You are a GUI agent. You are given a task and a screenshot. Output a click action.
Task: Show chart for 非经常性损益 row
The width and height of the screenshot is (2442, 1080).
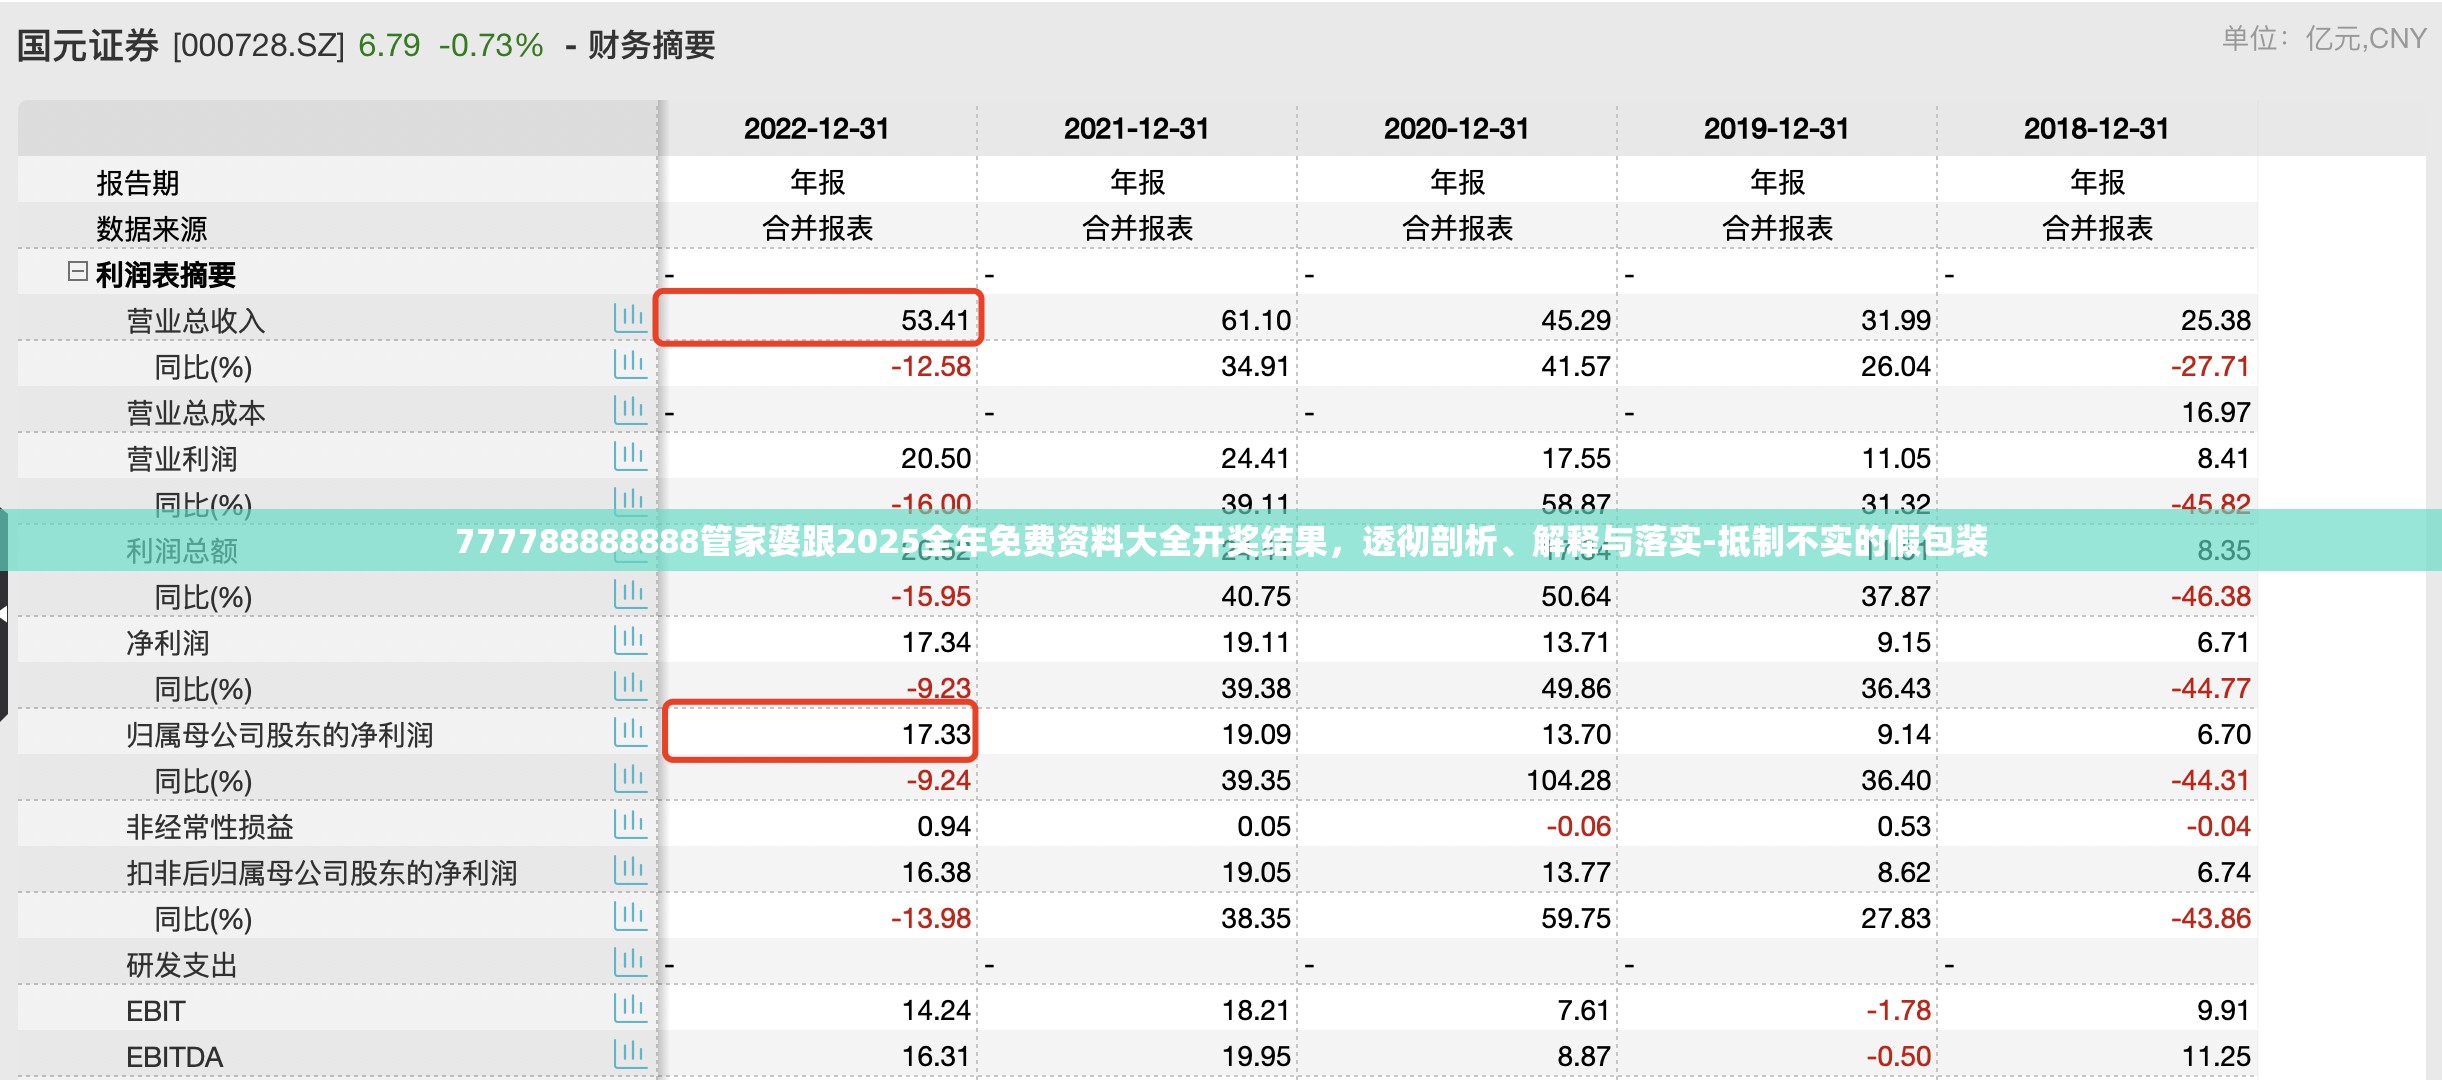pos(630,825)
